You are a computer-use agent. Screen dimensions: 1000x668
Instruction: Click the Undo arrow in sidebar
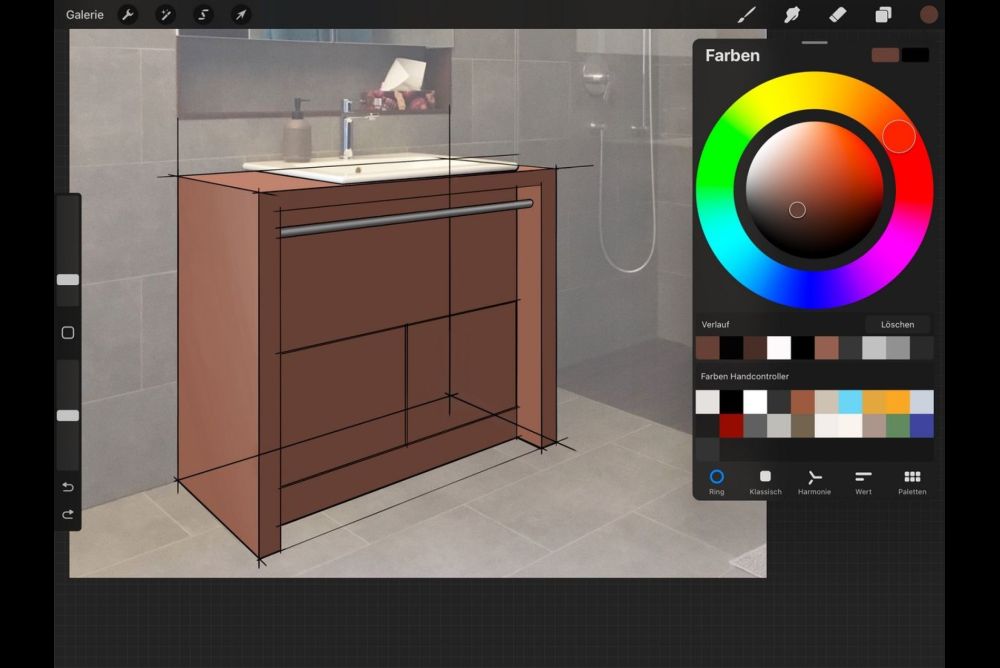[x=68, y=487]
